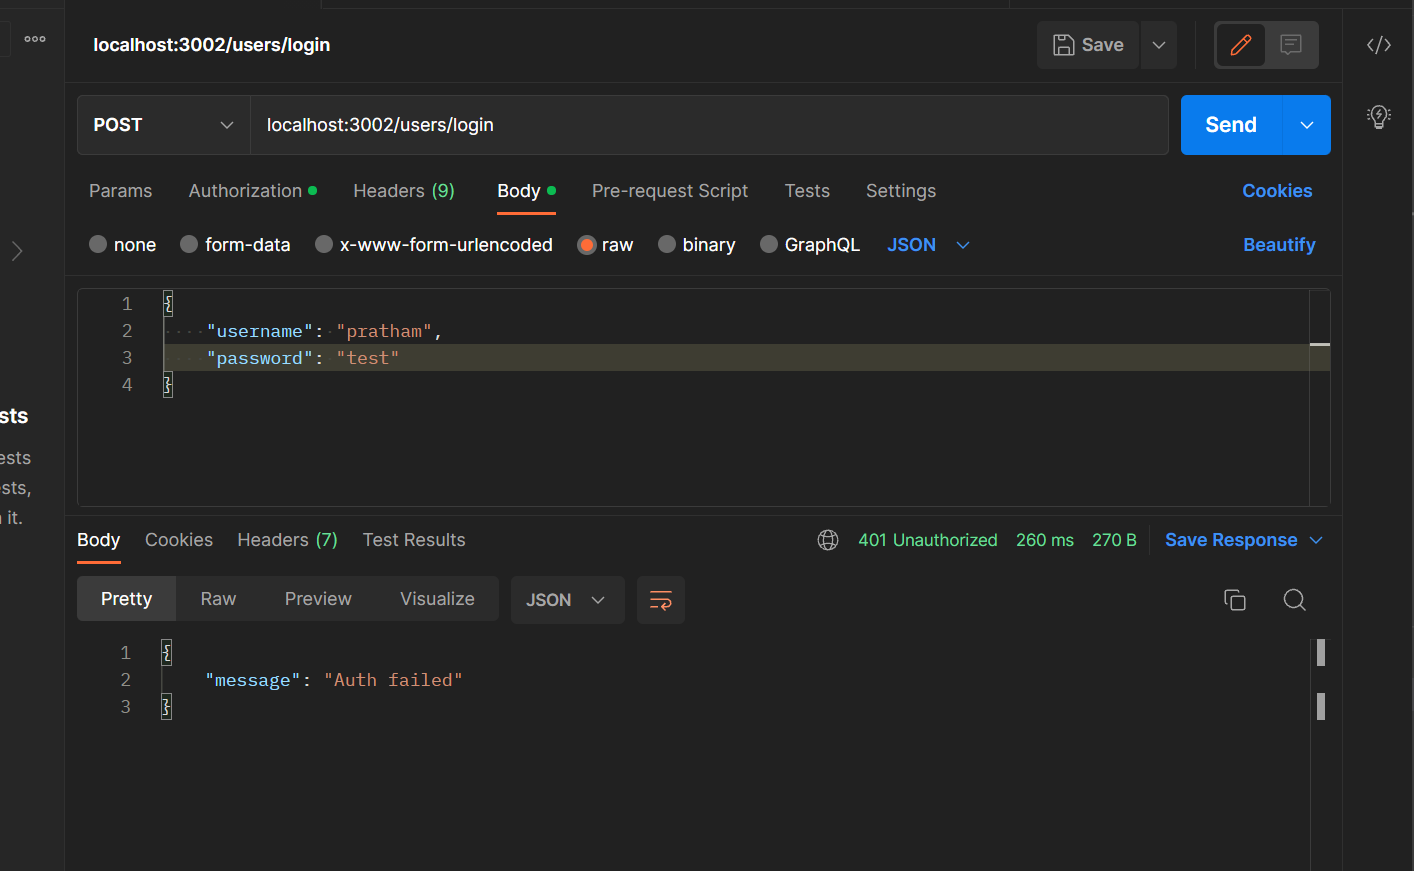Click the Send button
The width and height of the screenshot is (1414, 871).
1231,125
